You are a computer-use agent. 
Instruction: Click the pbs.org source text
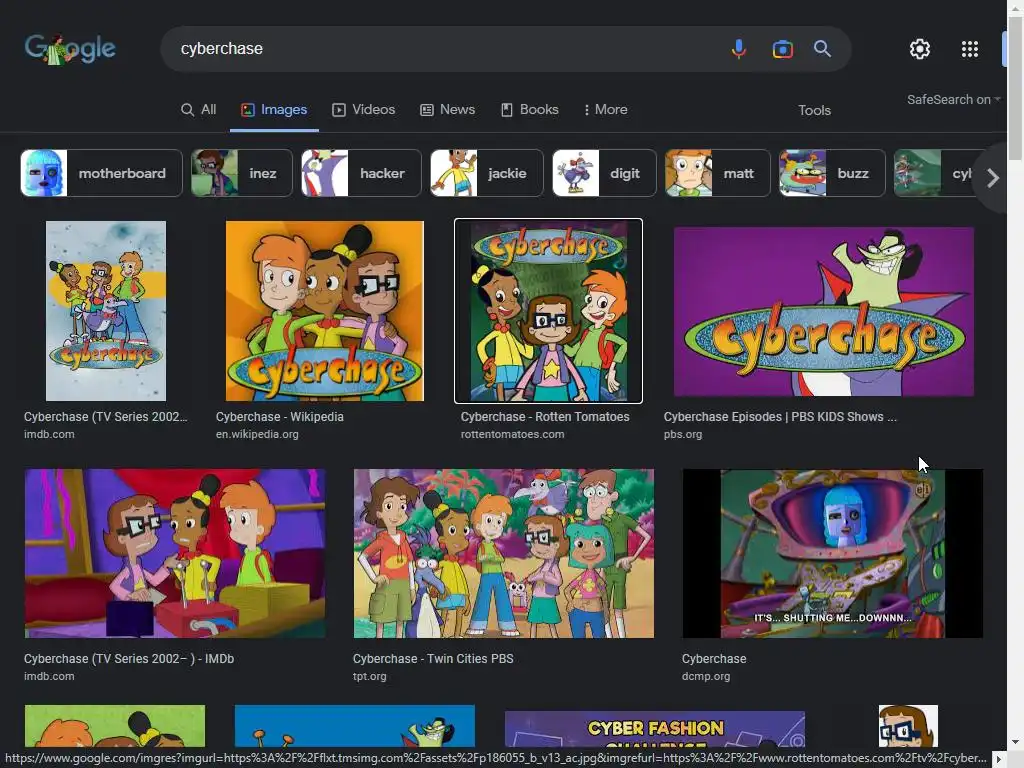click(x=682, y=434)
